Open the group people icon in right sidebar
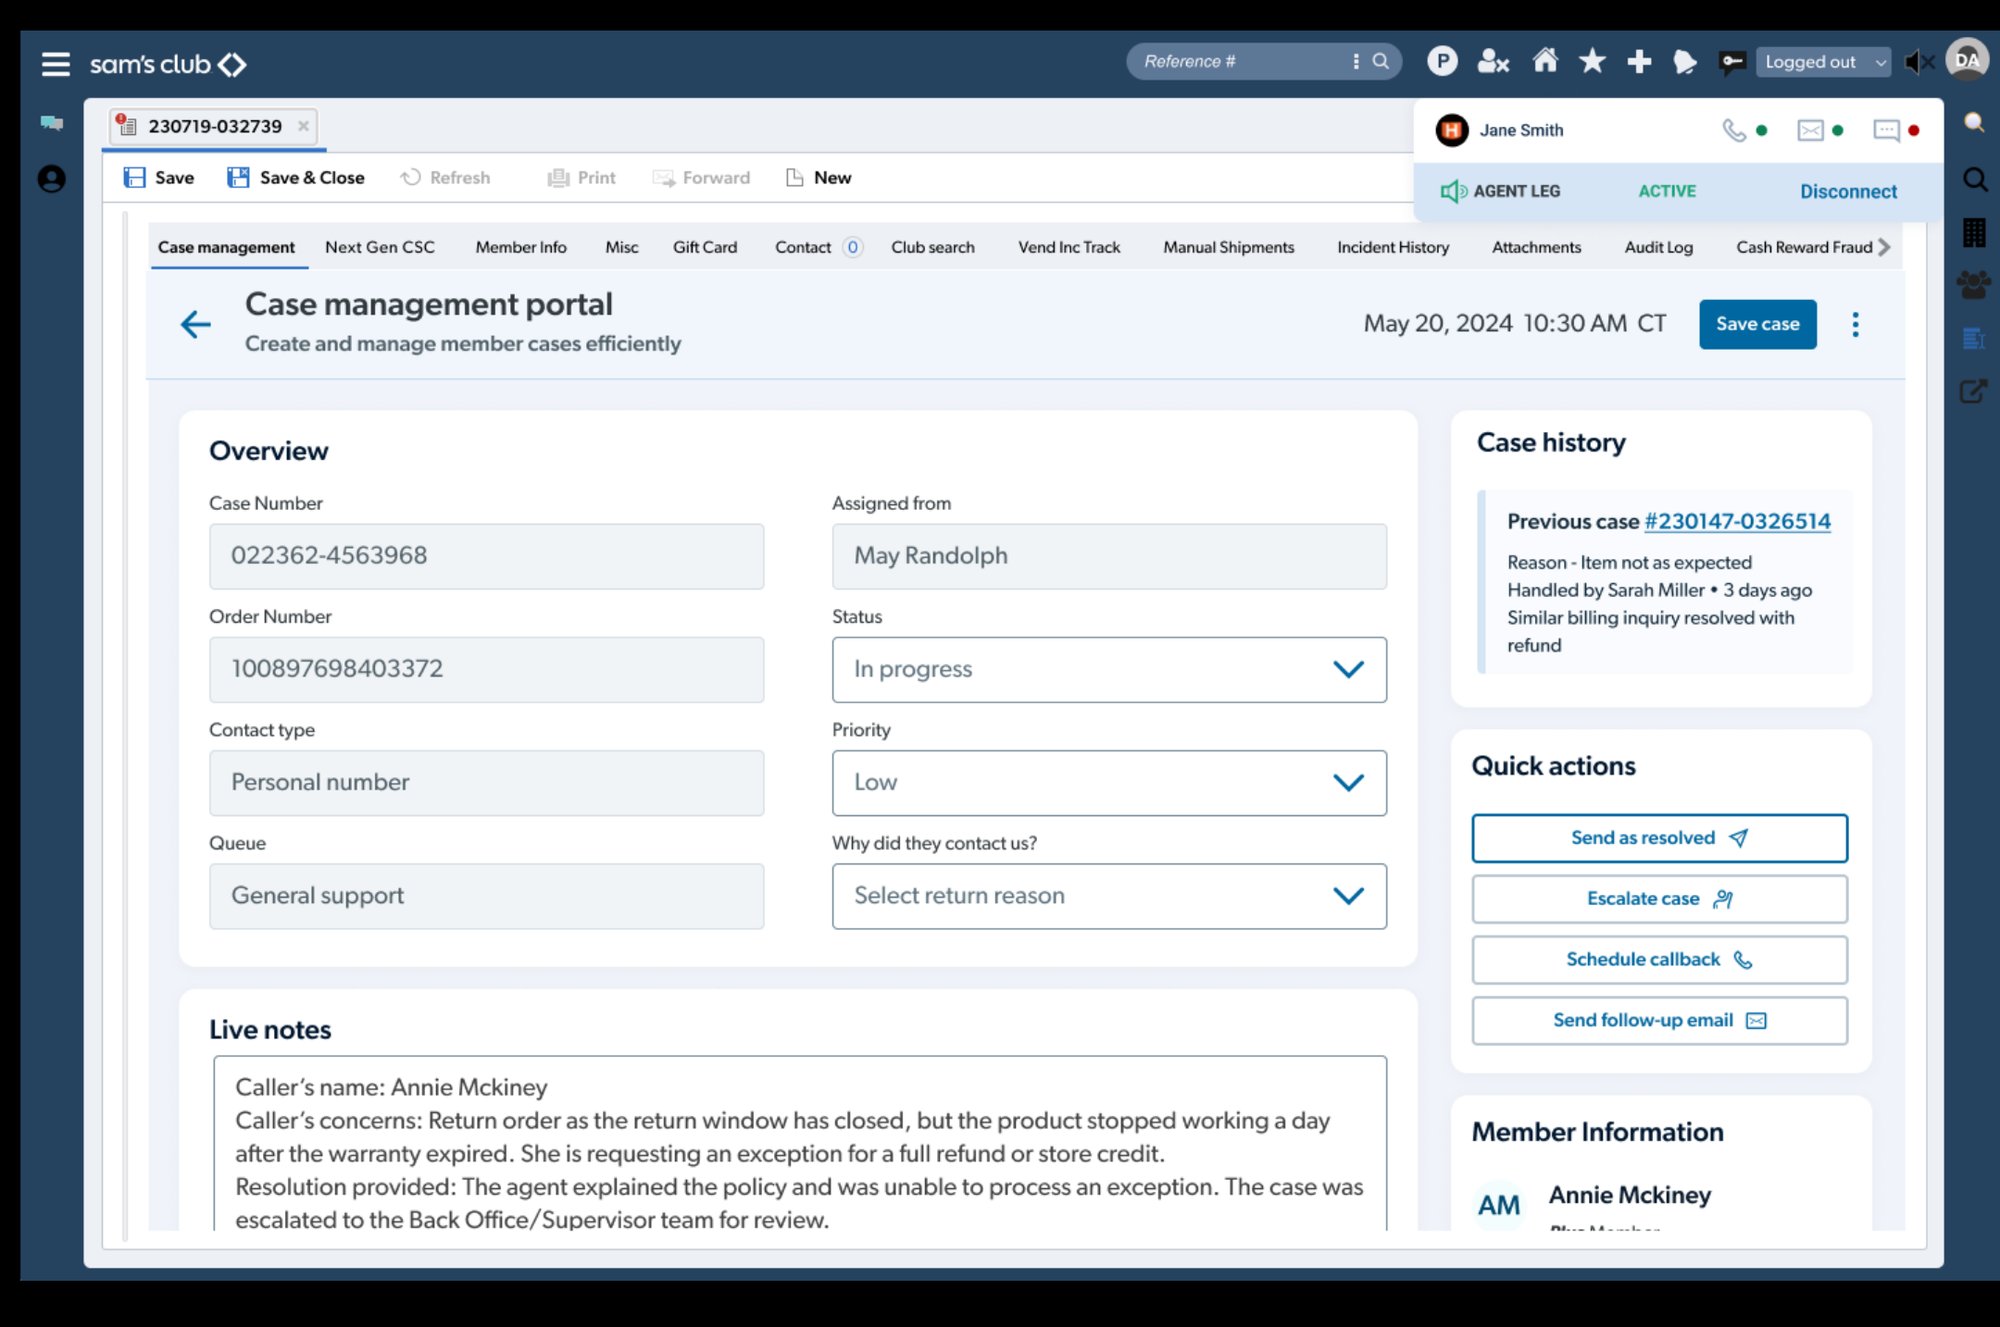Image resolution: width=2000 pixels, height=1327 pixels. click(x=1974, y=285)
